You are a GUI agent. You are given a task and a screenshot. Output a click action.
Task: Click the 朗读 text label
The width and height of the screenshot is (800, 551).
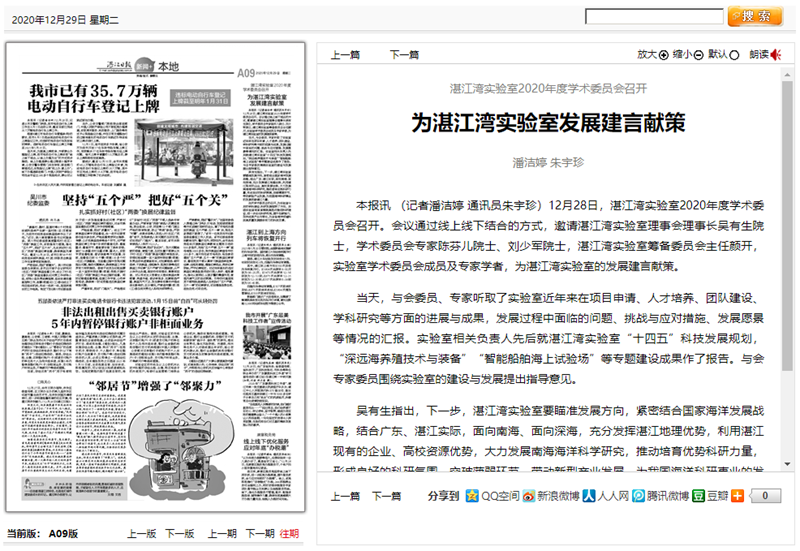[x=759, y=54]
